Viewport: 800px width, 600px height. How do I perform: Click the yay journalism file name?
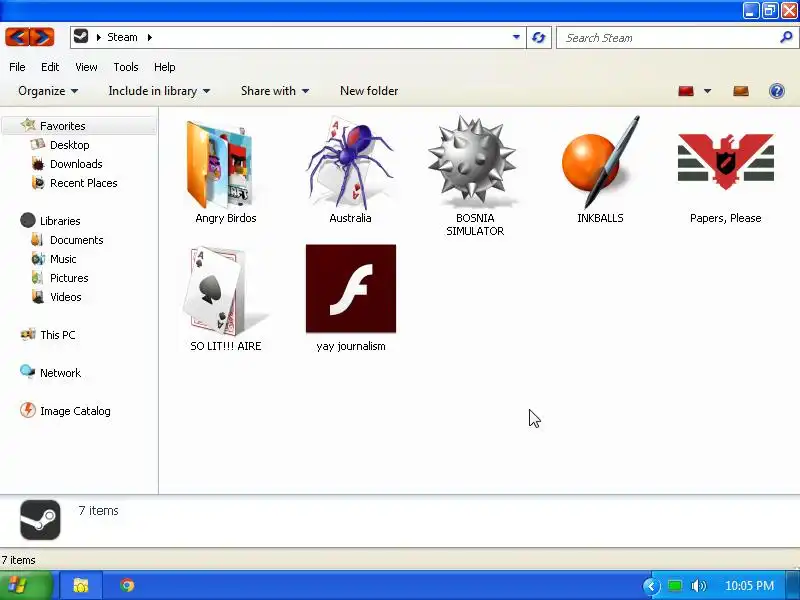pos(351,346)
